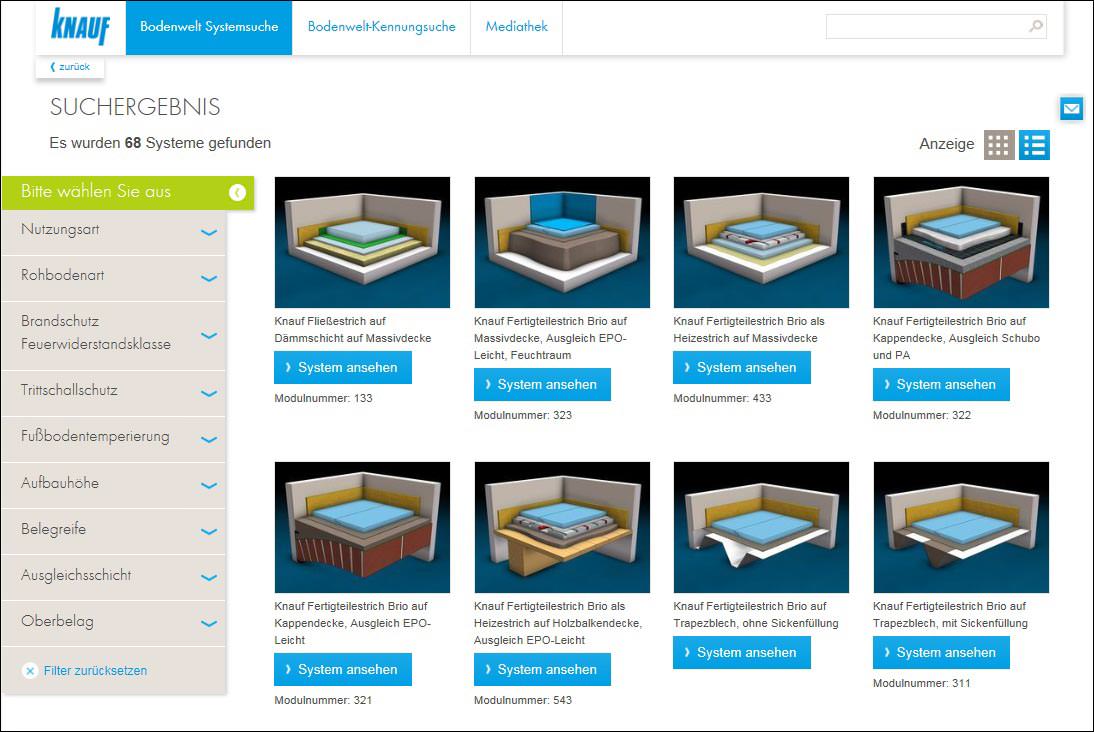This screenshot has height=732, width=1094.
Task: Go back with the zurück link
Action: point(70,67)
